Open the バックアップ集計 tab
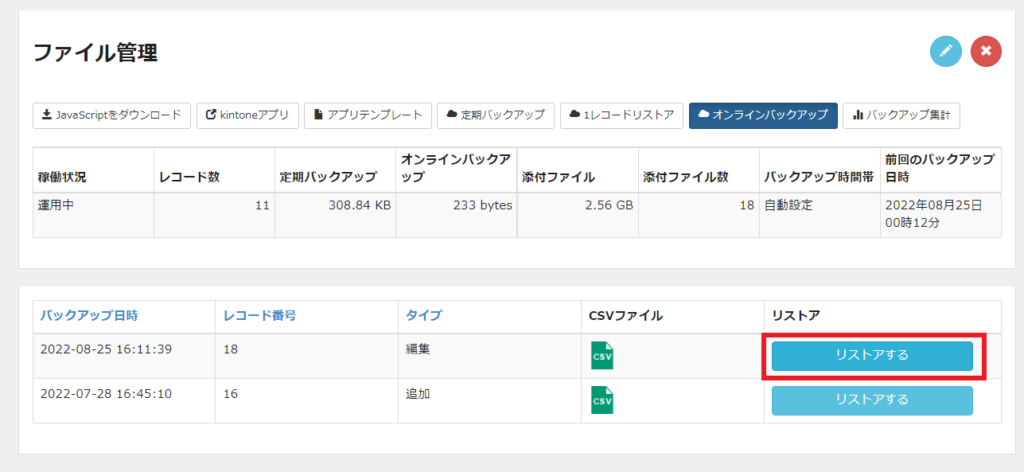This screenshot has width=1024, height=472. 901,116
